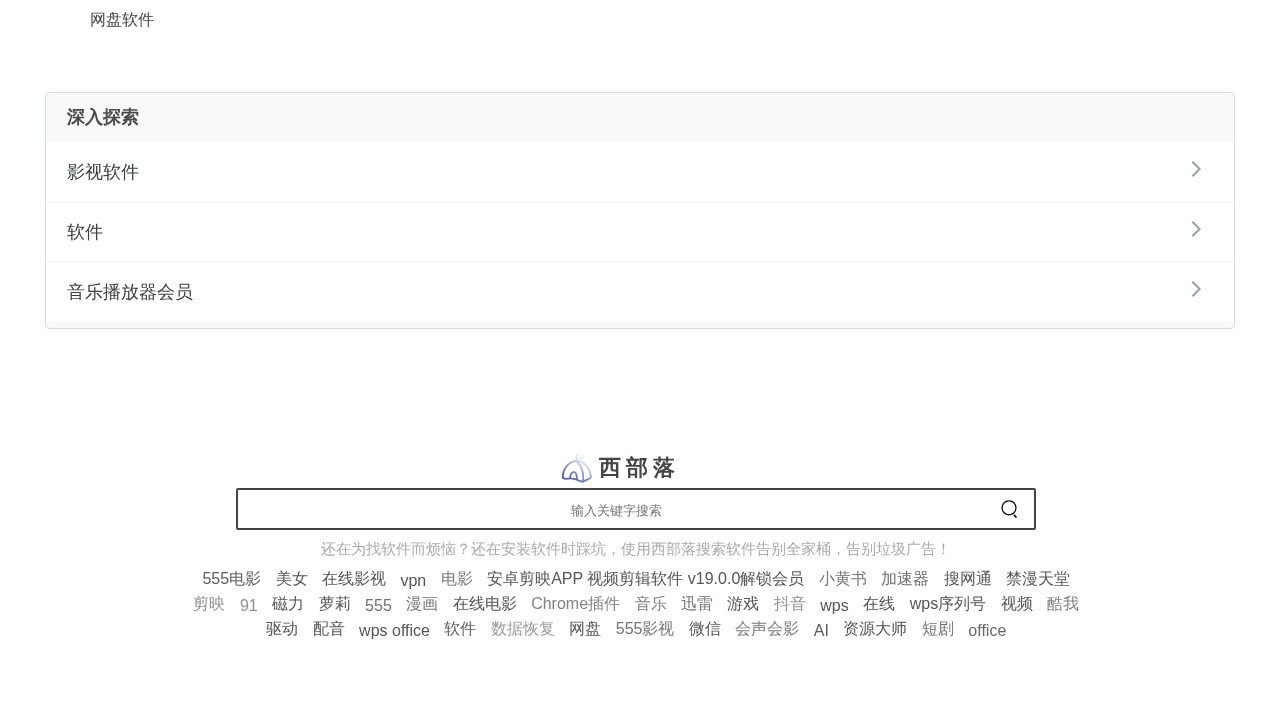Open the 会声会影 tag link

(766, 629)
